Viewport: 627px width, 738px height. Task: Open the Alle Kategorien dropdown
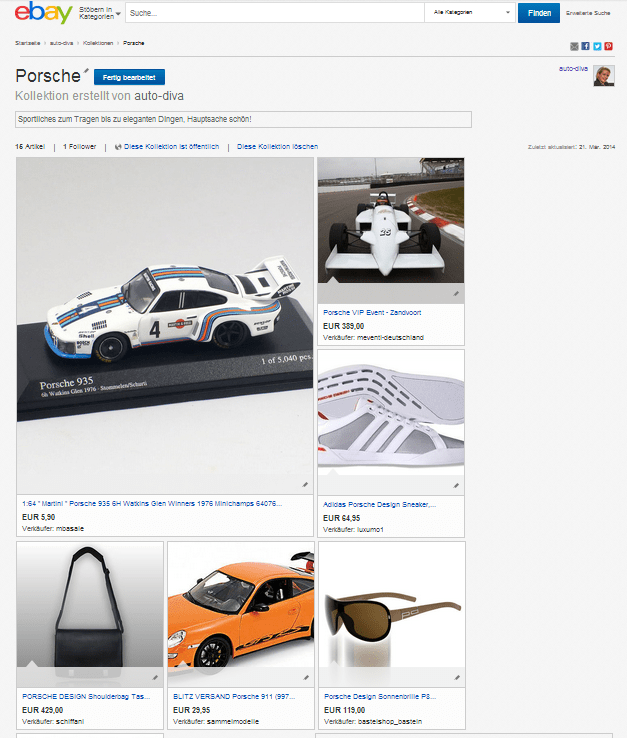click(469, 13)
